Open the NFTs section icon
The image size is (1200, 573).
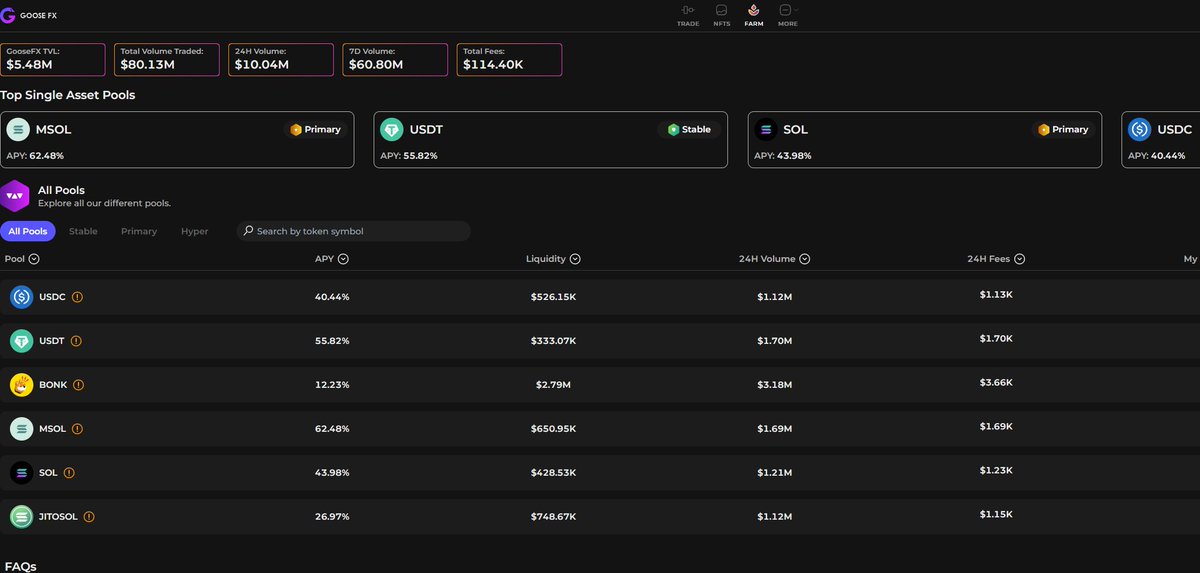click(x=721, y=10)
